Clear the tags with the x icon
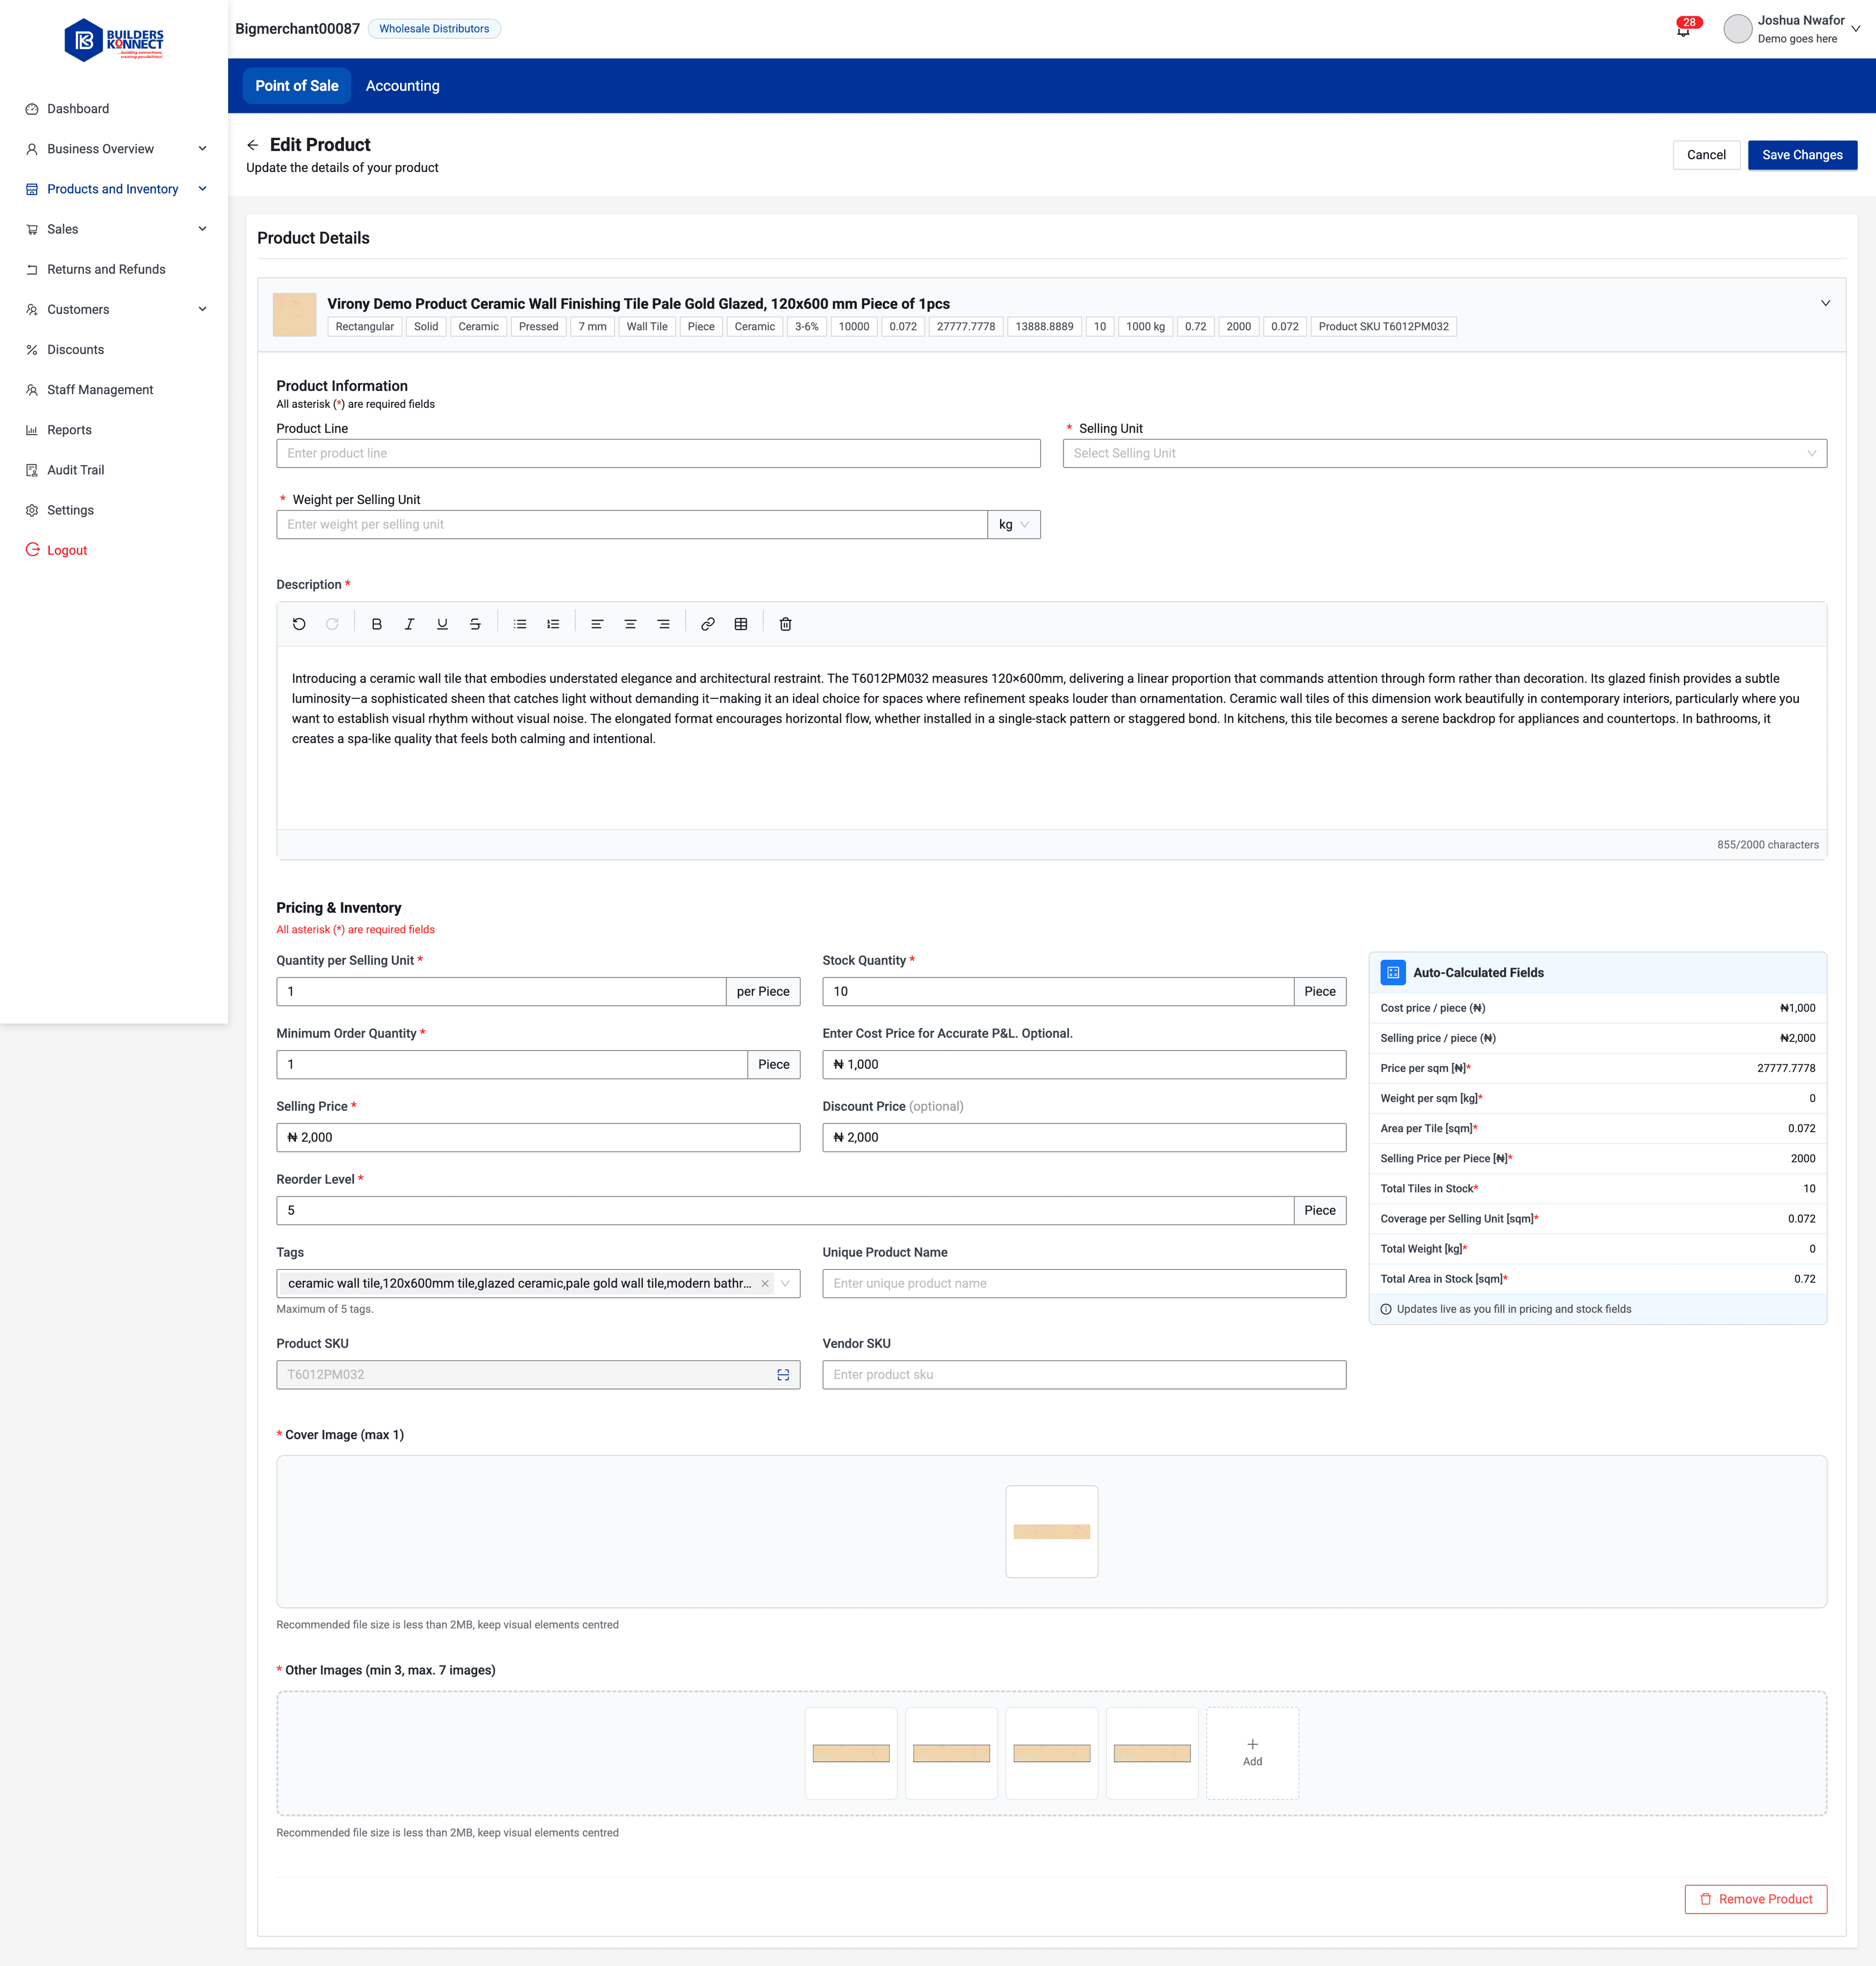Image resolution: width=1876 pixels, height=1966 pixels. click(x=765, y=1284)
